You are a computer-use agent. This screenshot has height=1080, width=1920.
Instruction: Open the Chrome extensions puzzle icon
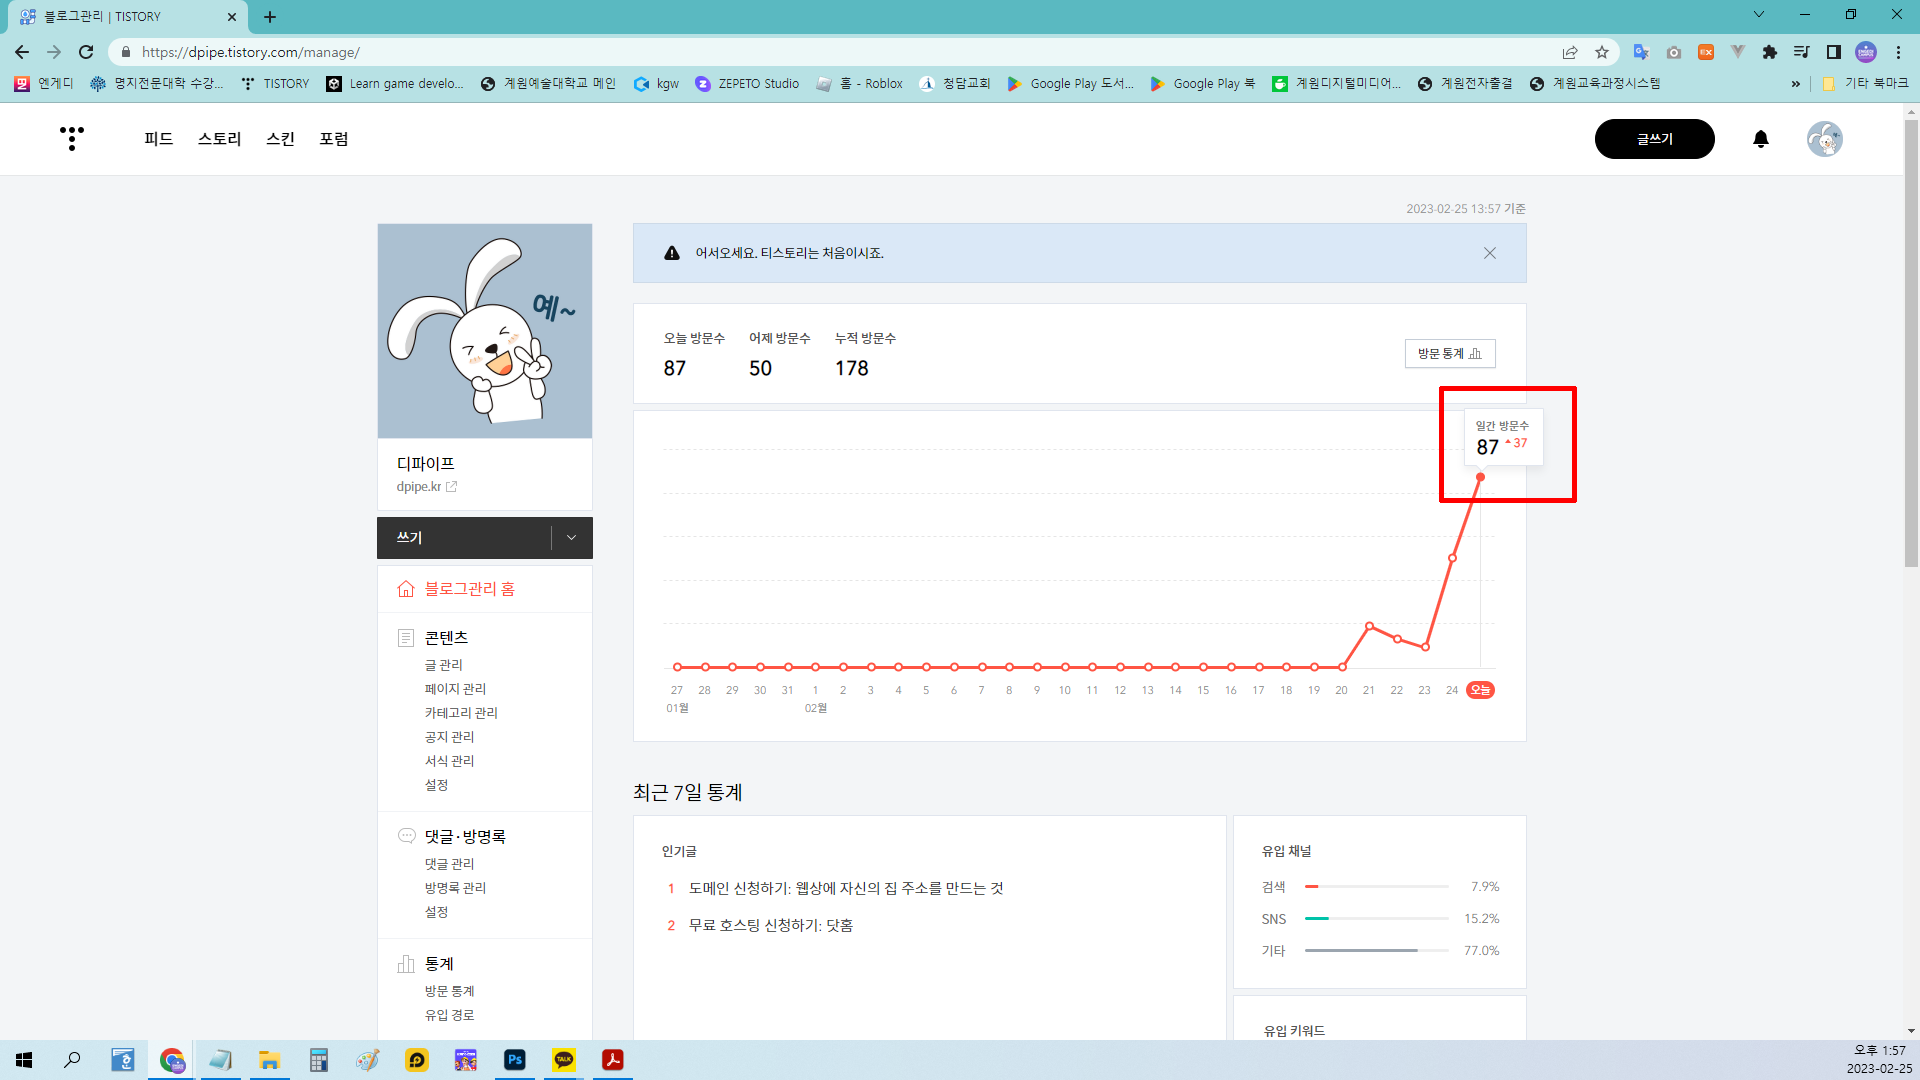(1769, 52)
